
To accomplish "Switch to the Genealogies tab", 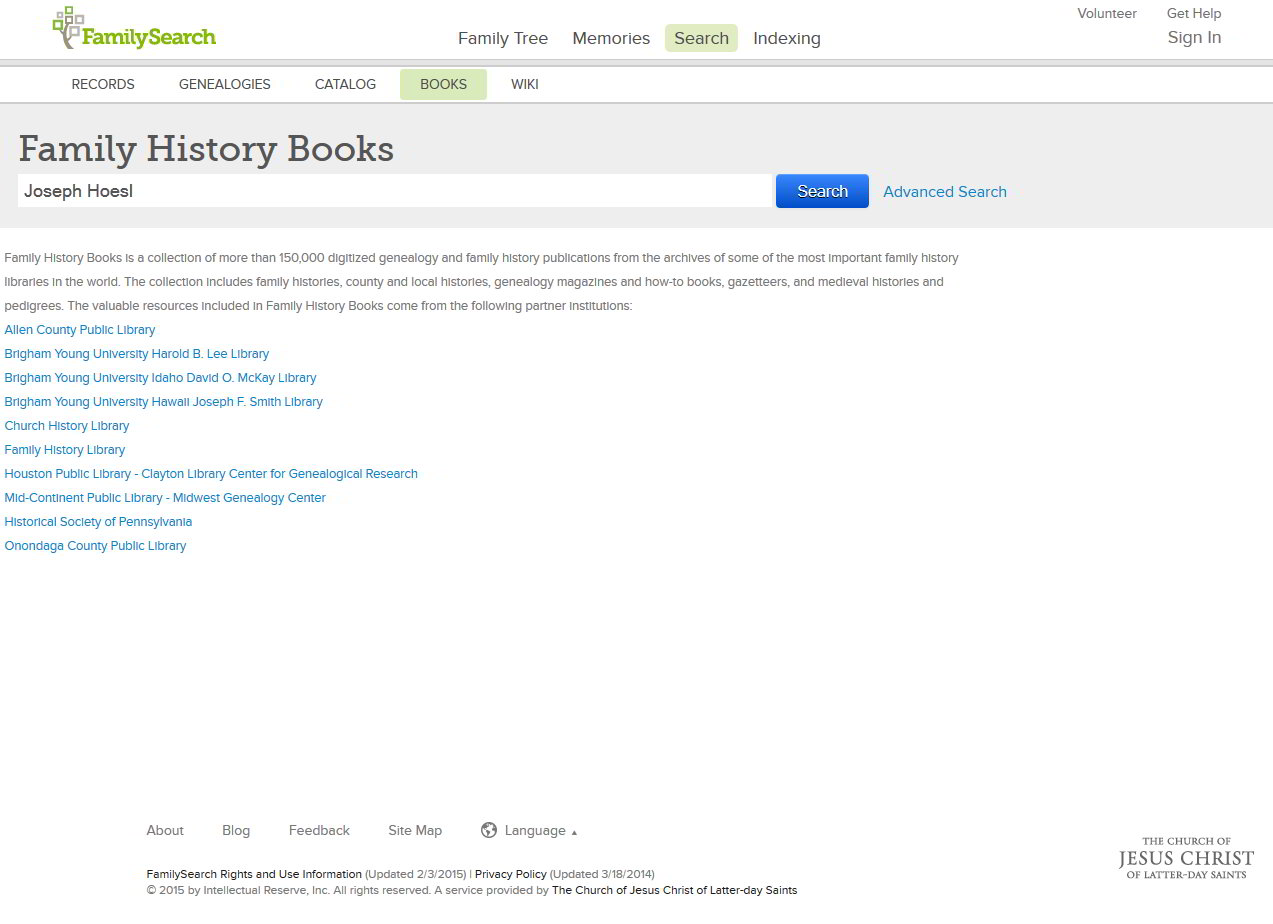I will point(225,84).
